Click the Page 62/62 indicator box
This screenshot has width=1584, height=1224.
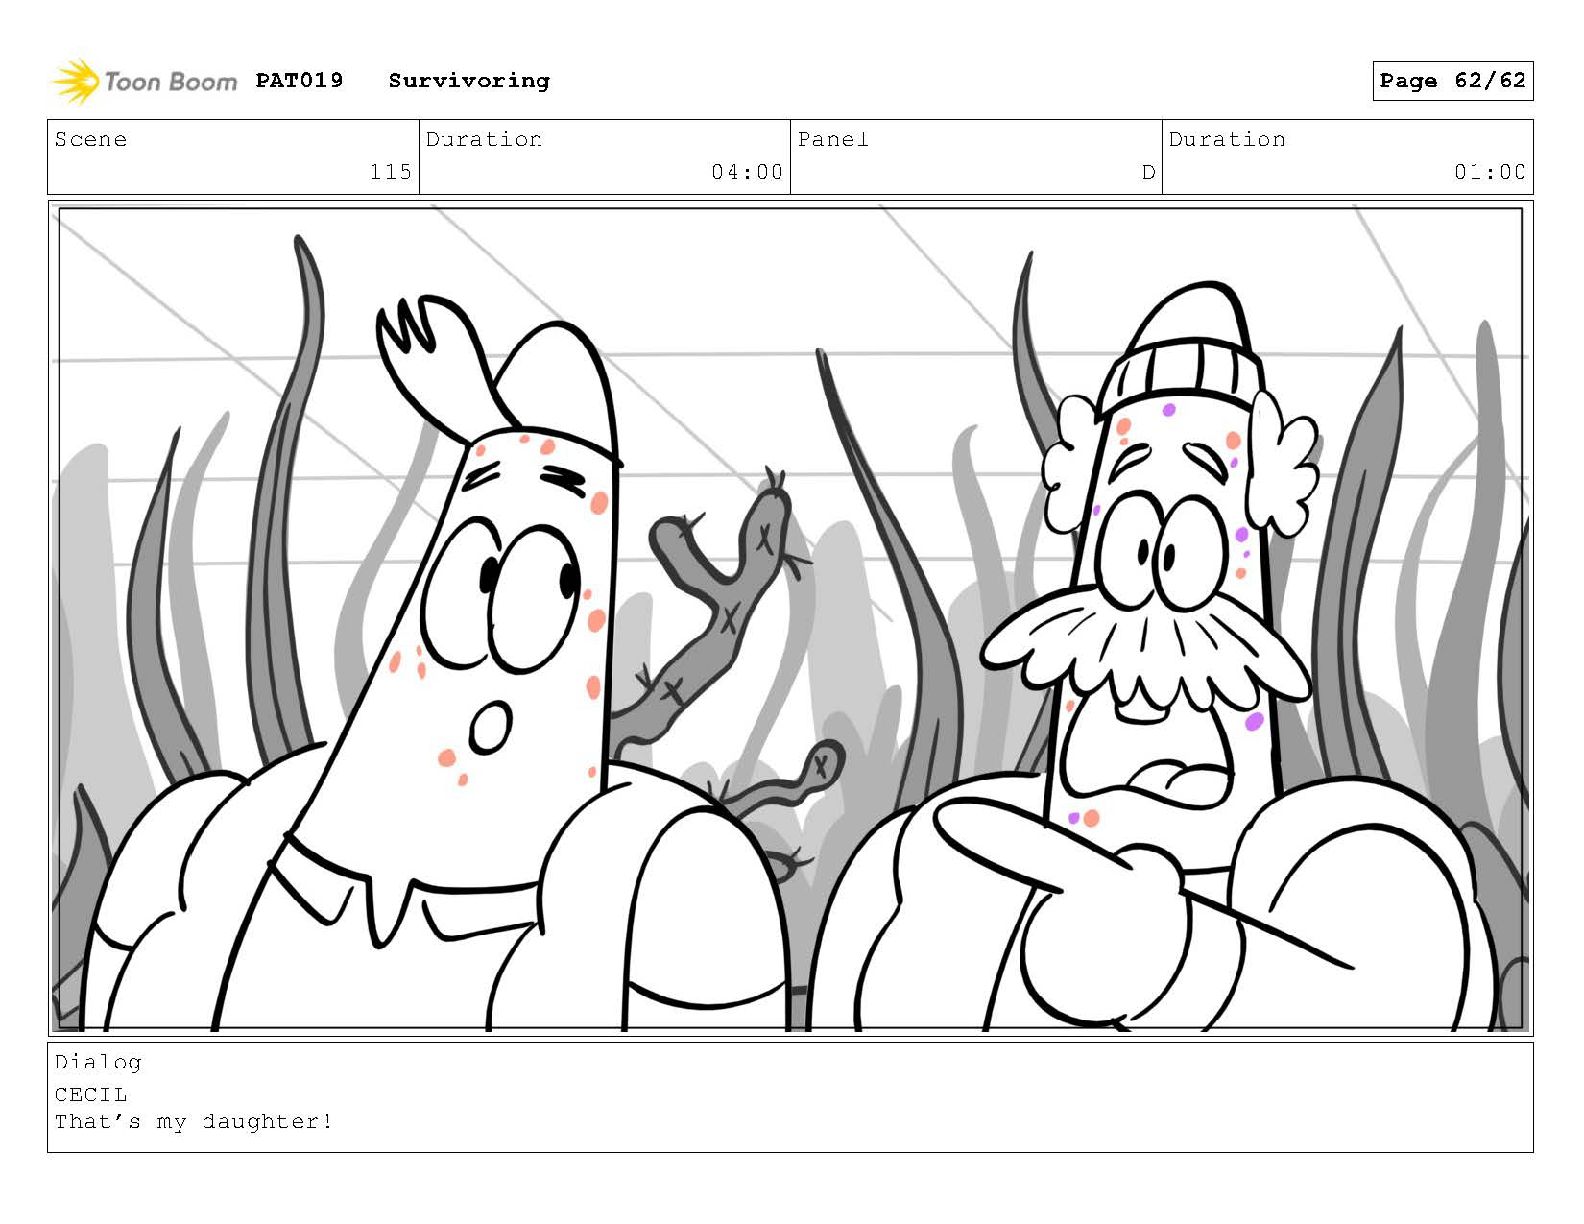tap(1452, 81)
